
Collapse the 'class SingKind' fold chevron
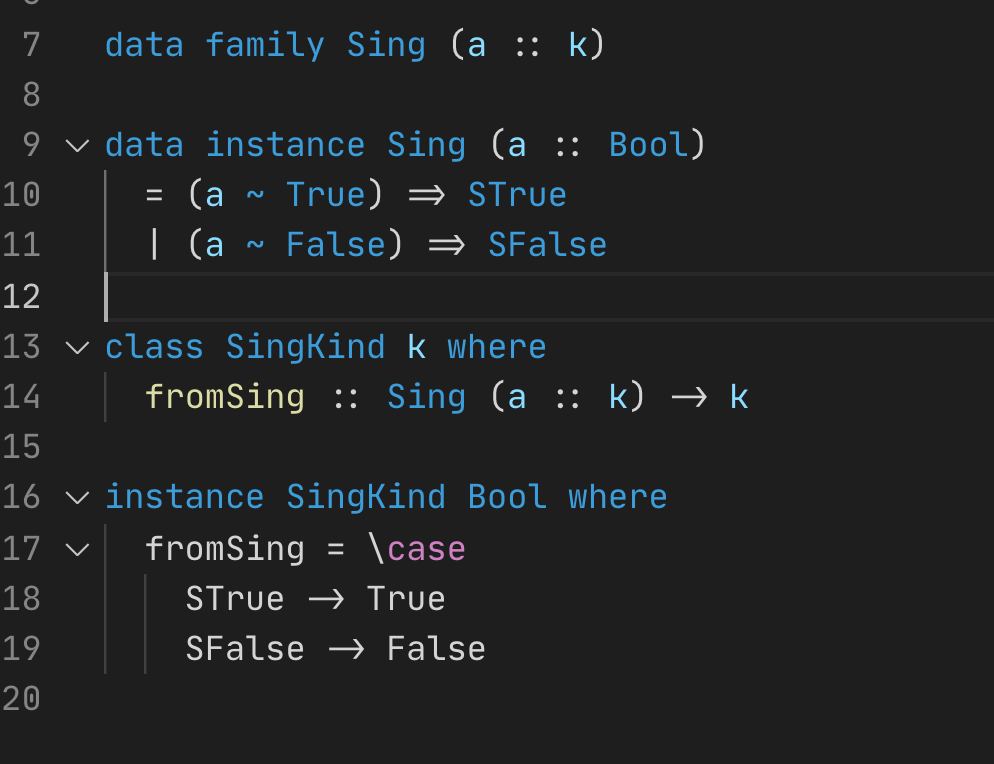click(77, 348)
